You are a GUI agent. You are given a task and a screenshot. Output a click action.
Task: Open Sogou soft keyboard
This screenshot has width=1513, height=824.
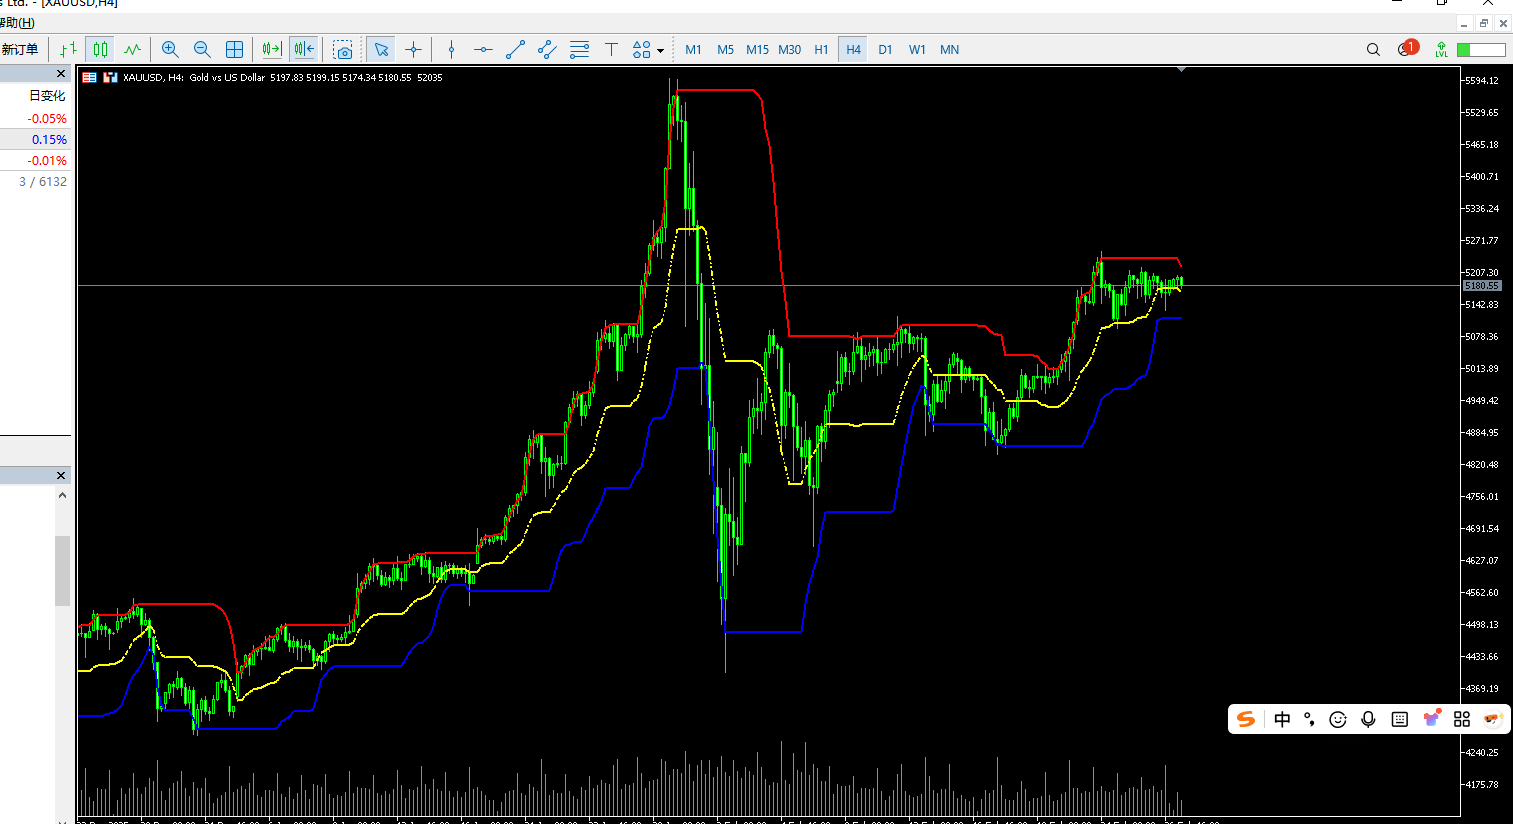tap(1400, 719)
